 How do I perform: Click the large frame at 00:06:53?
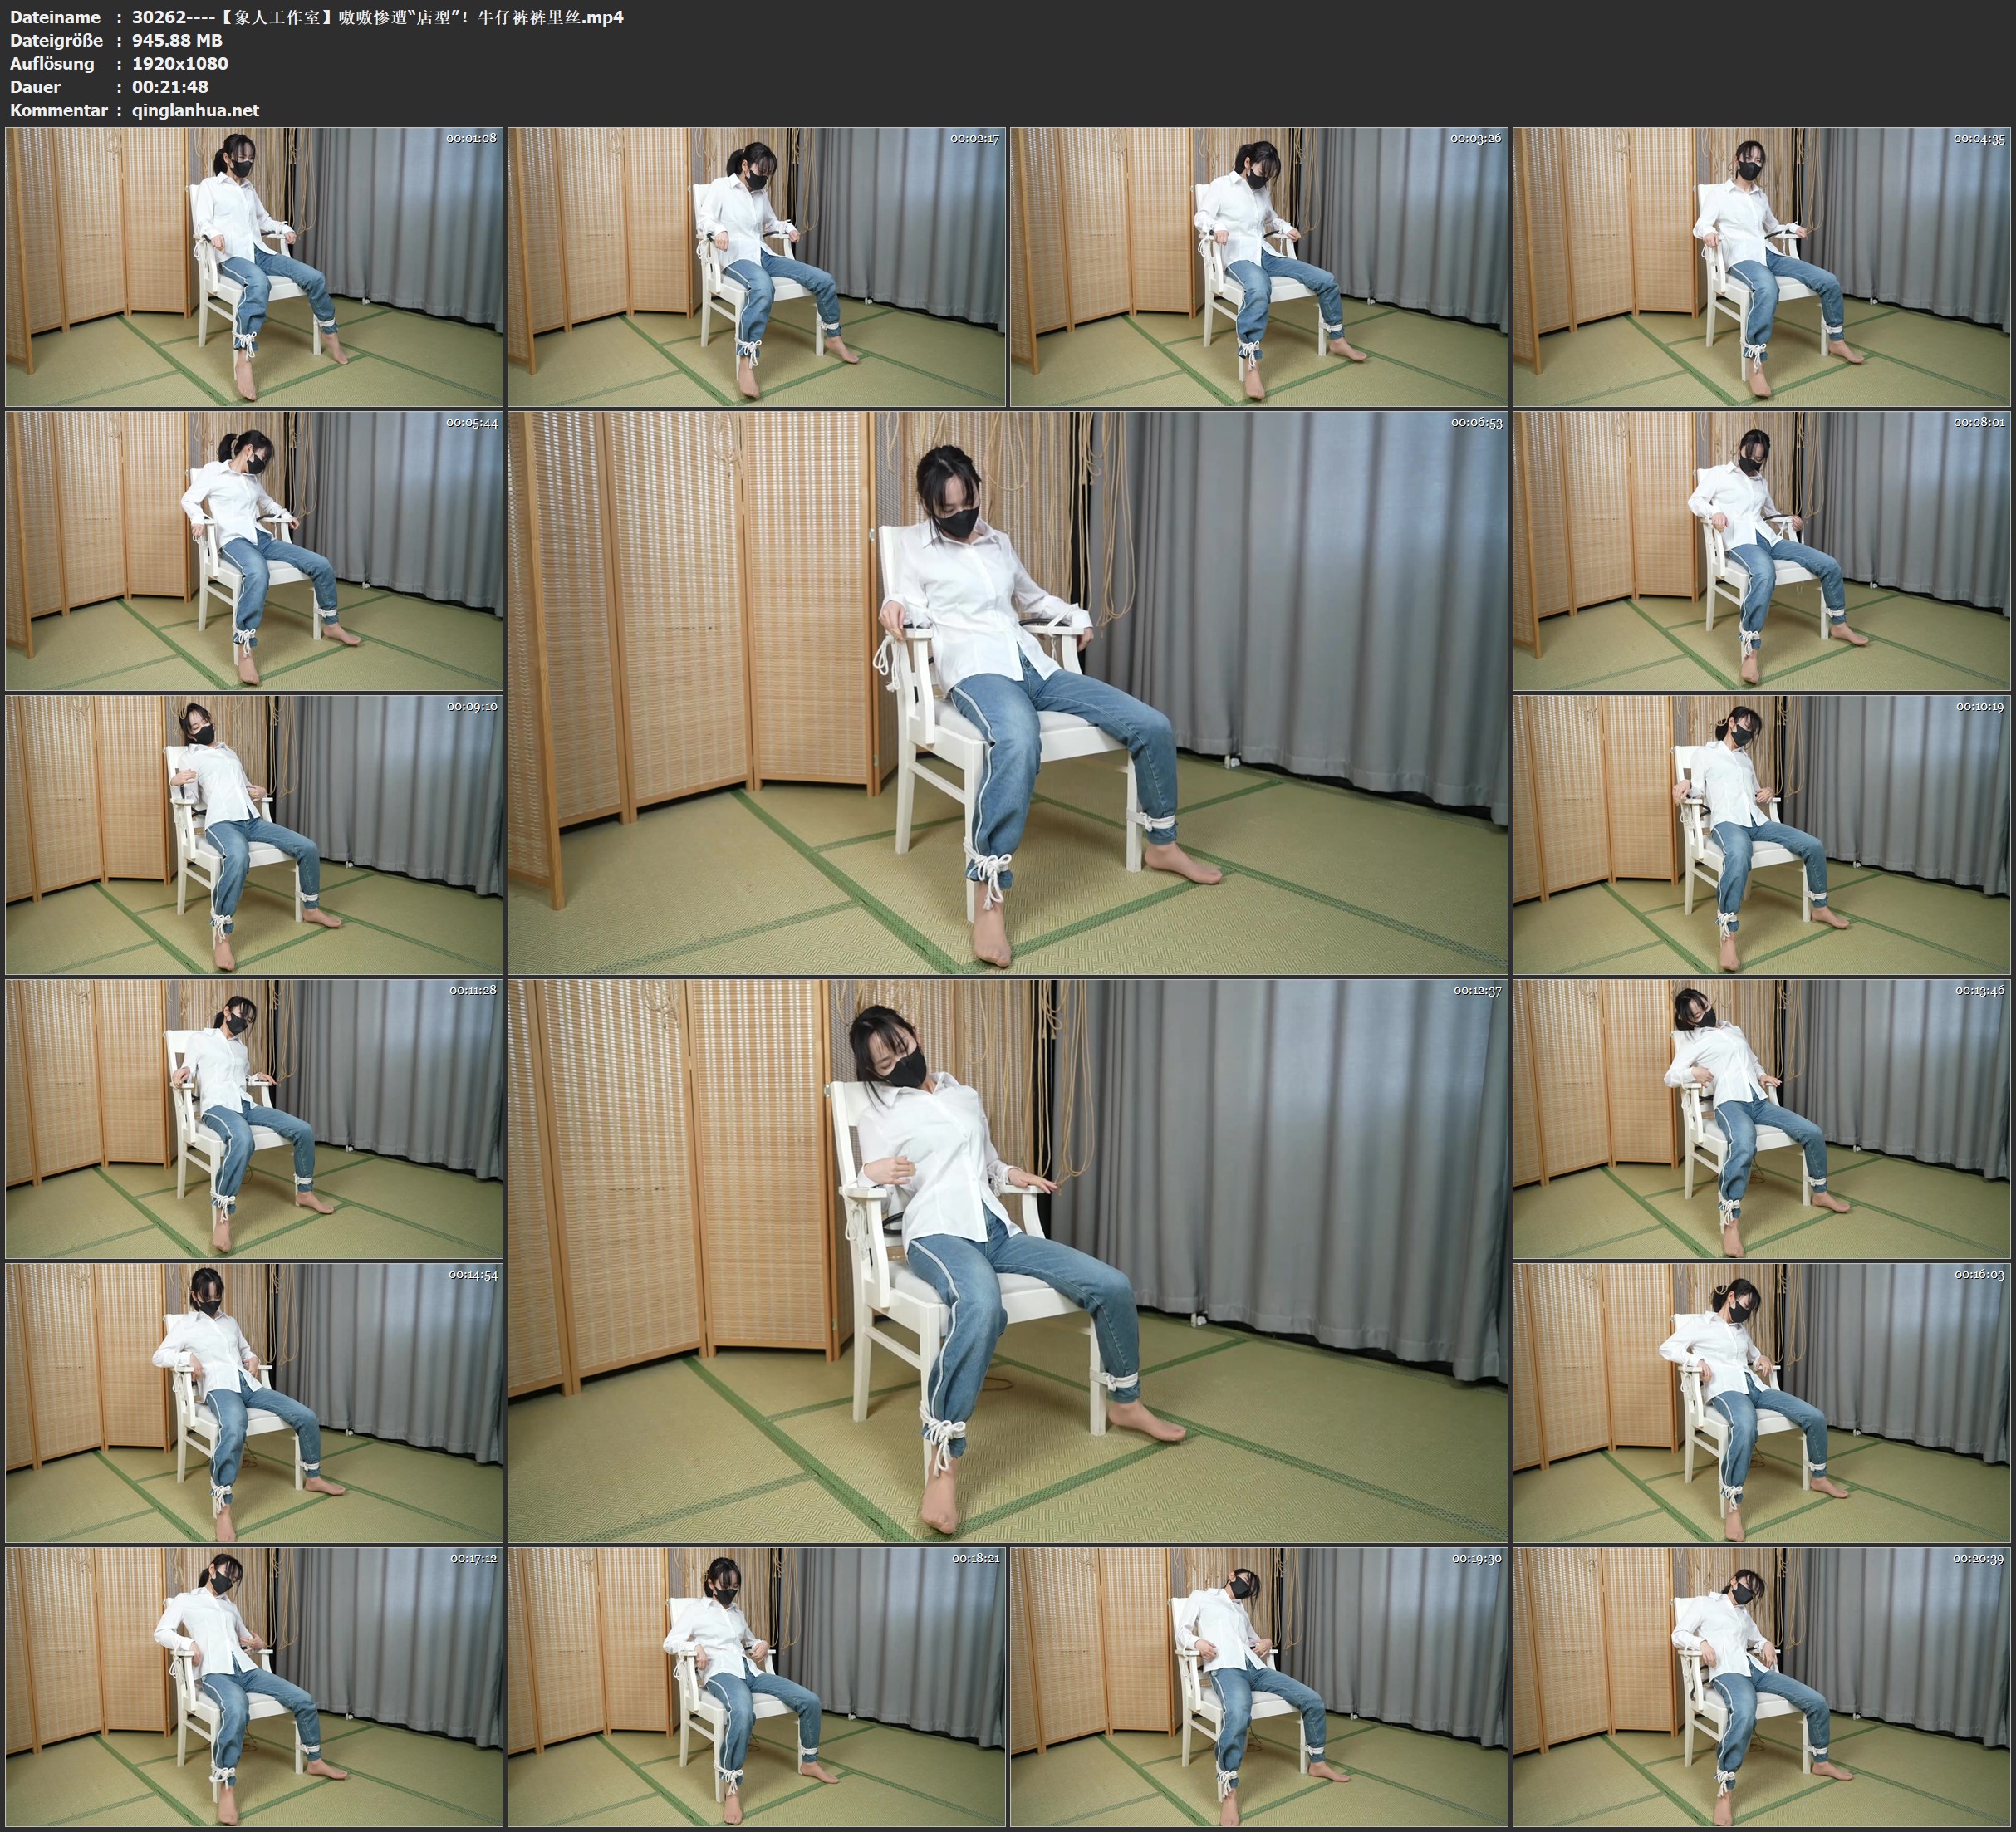click(1007, 692)
